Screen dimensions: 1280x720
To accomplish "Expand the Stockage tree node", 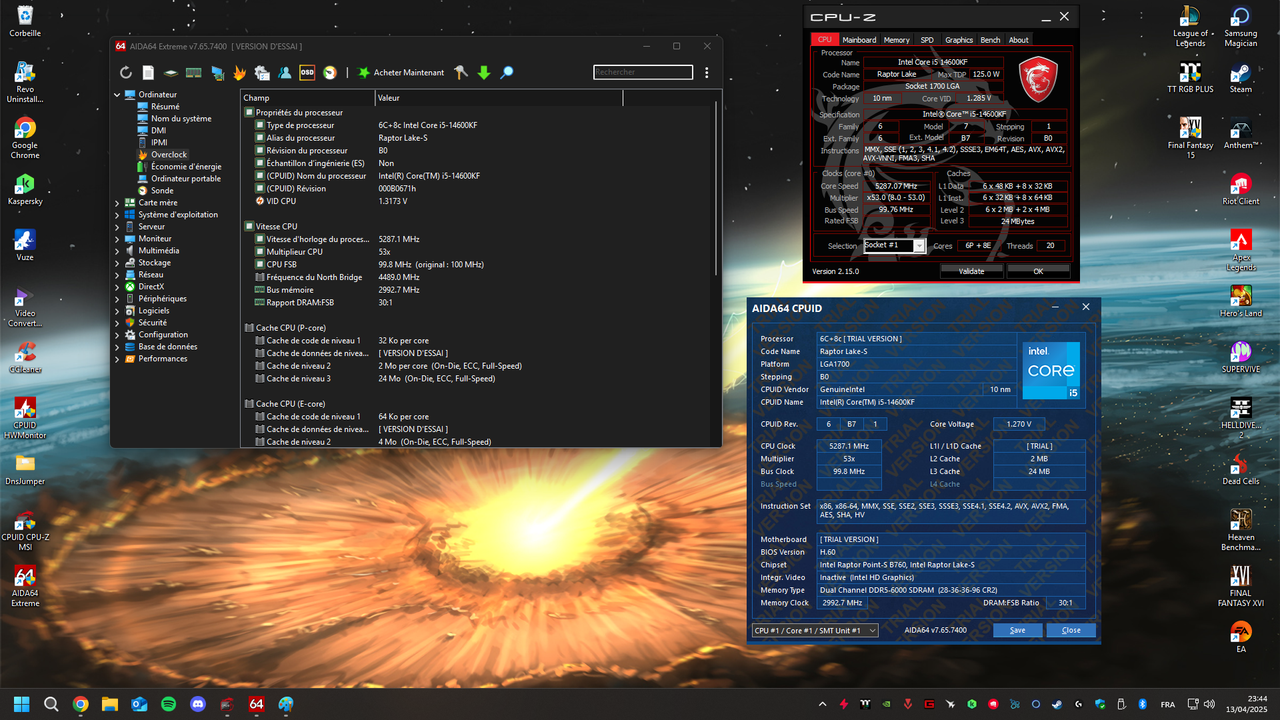I will [x=118, y=263].
